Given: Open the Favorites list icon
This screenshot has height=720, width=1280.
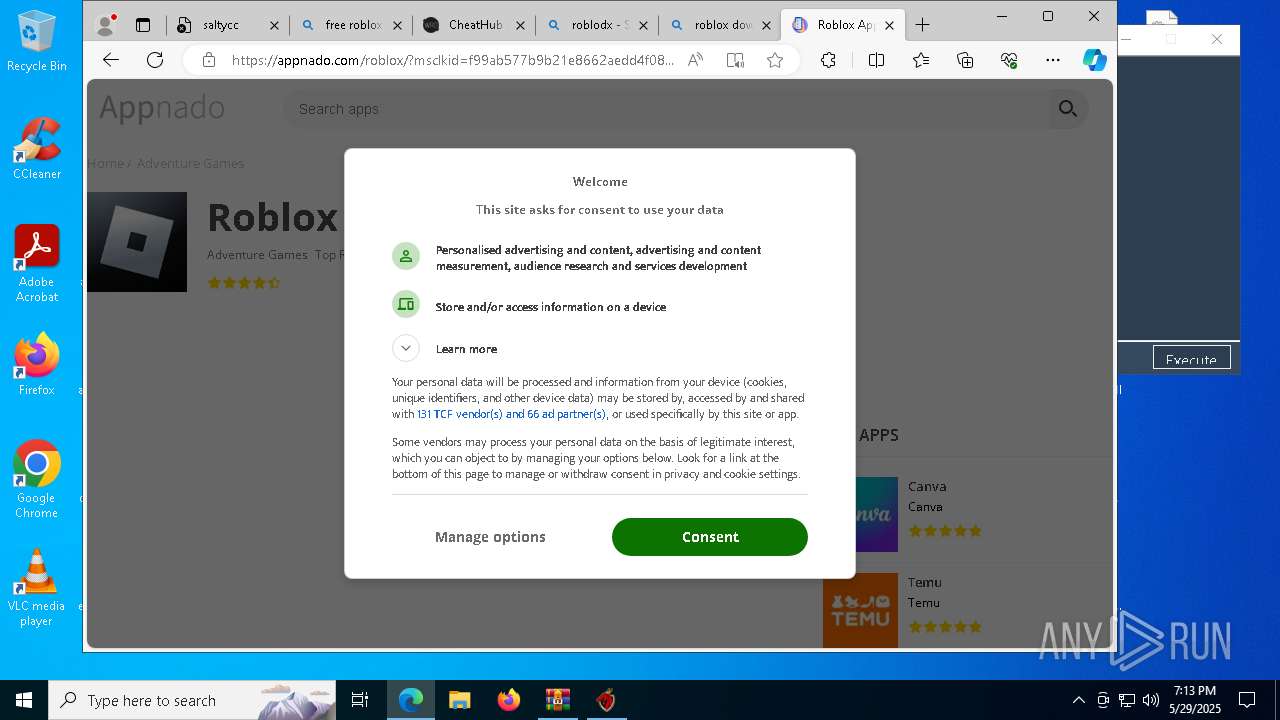Looking at the screenshot, I should point(921,60).
